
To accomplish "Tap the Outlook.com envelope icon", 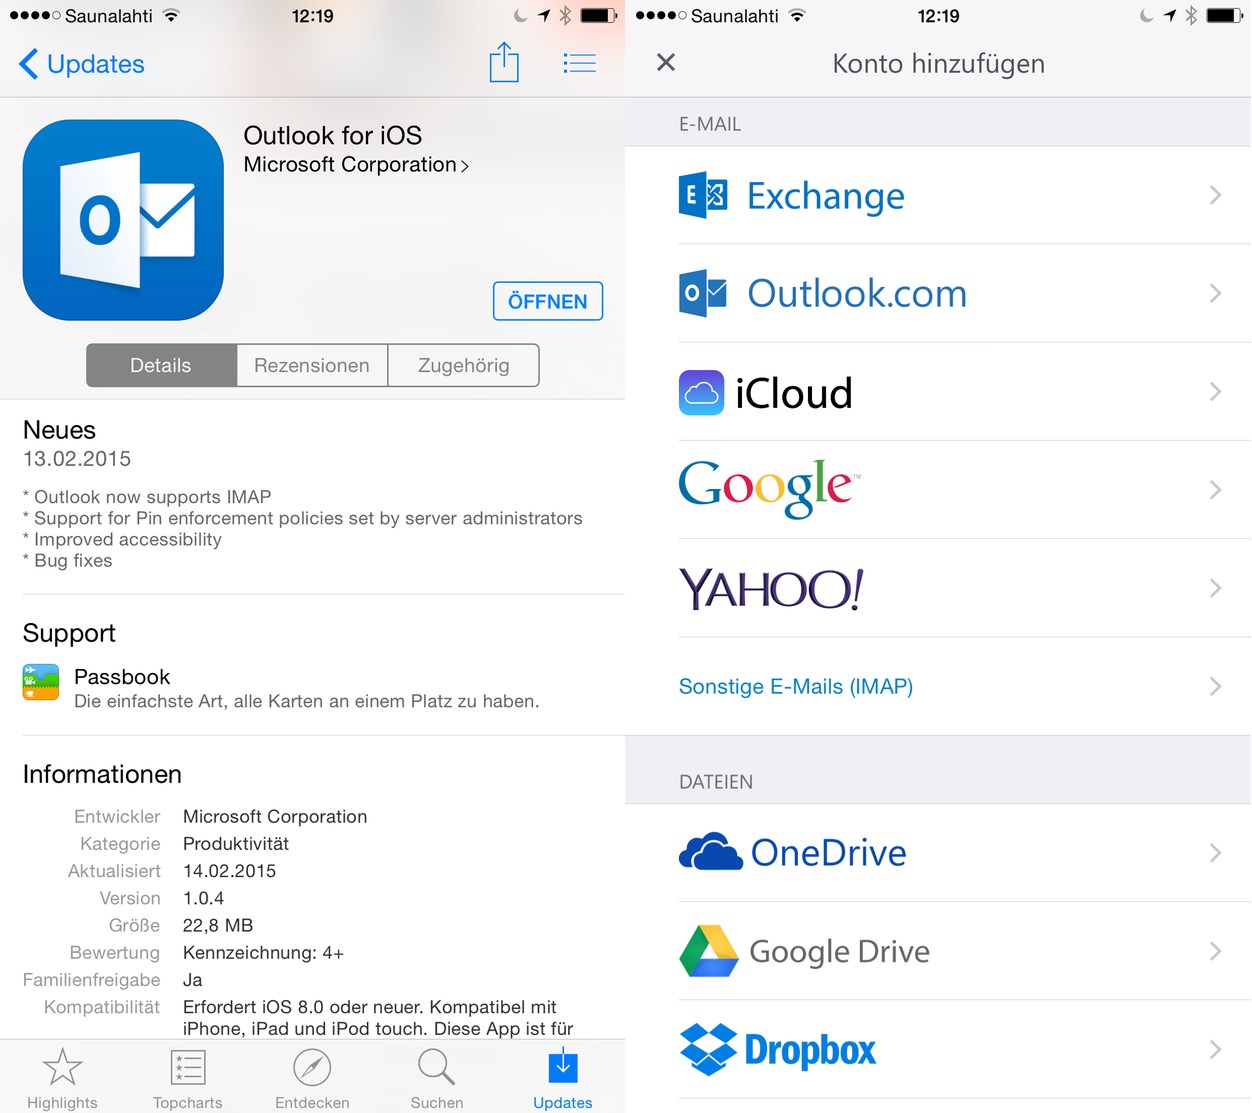I will [703, 293].
